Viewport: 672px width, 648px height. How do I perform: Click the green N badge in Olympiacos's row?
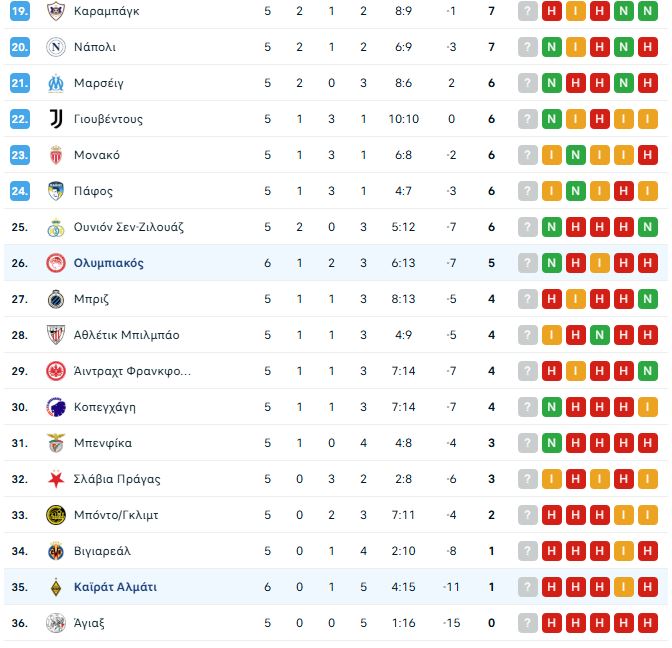coord(551,263)
